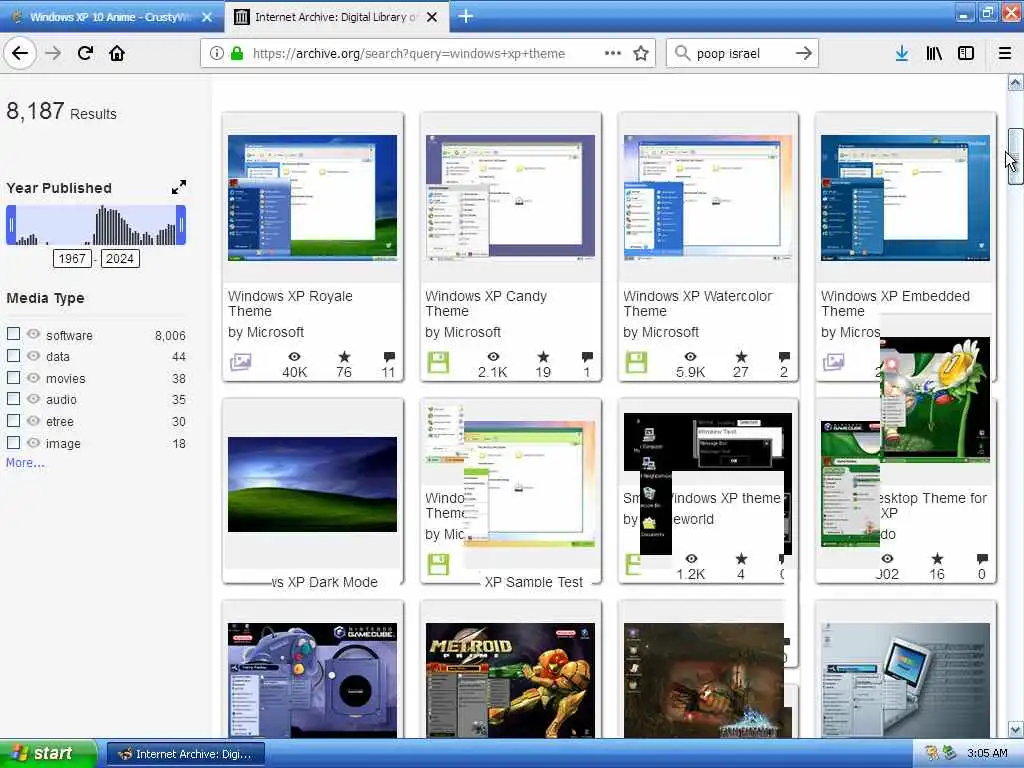Open the Firefox hamburger menu
1024x768 pixels.
(1005, 53)
